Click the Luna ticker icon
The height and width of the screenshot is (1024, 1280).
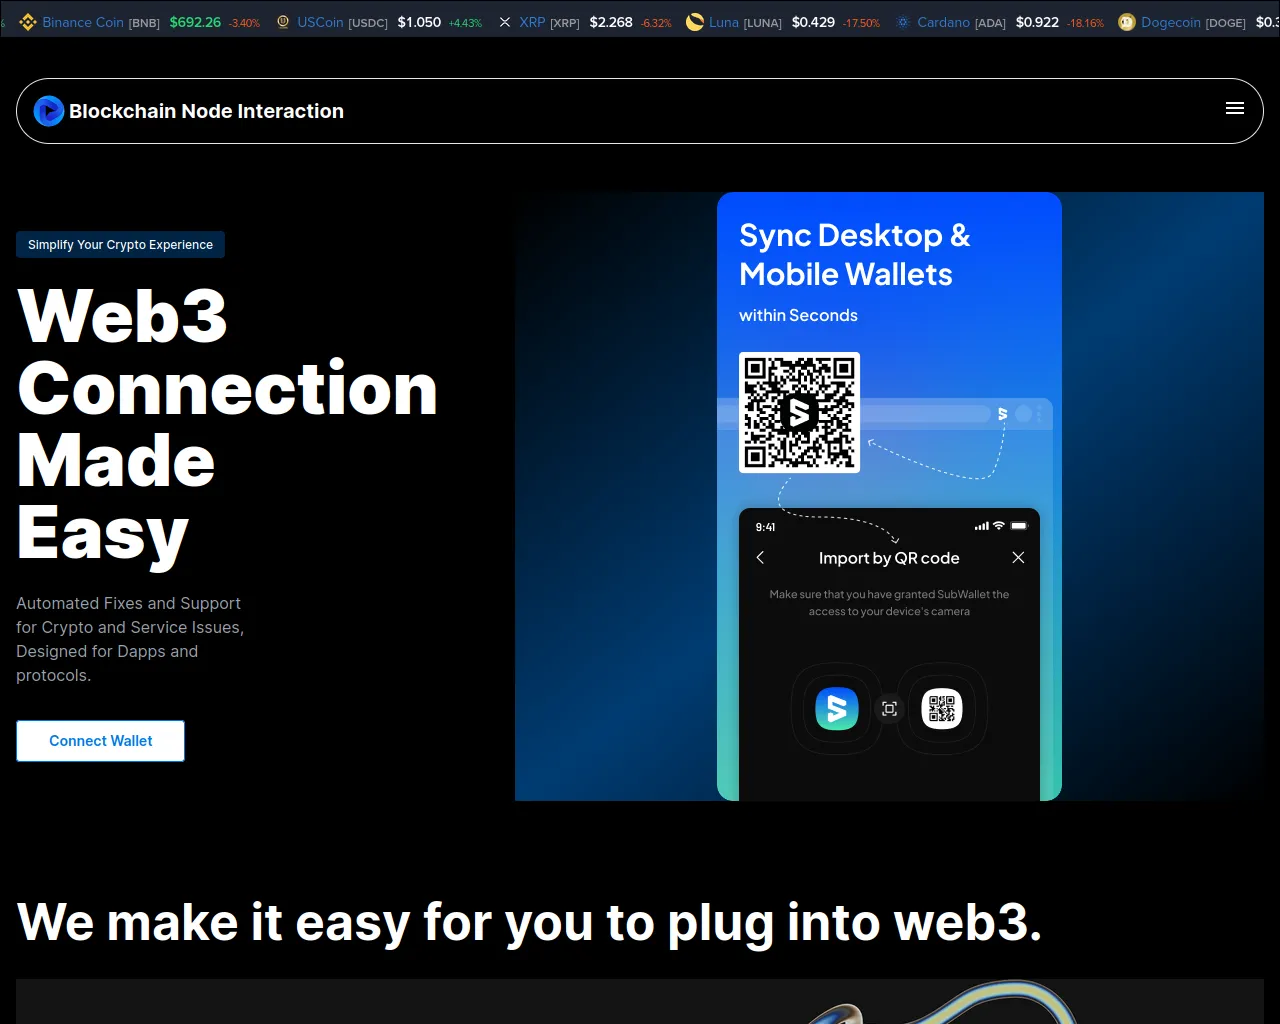click(695, 22)
